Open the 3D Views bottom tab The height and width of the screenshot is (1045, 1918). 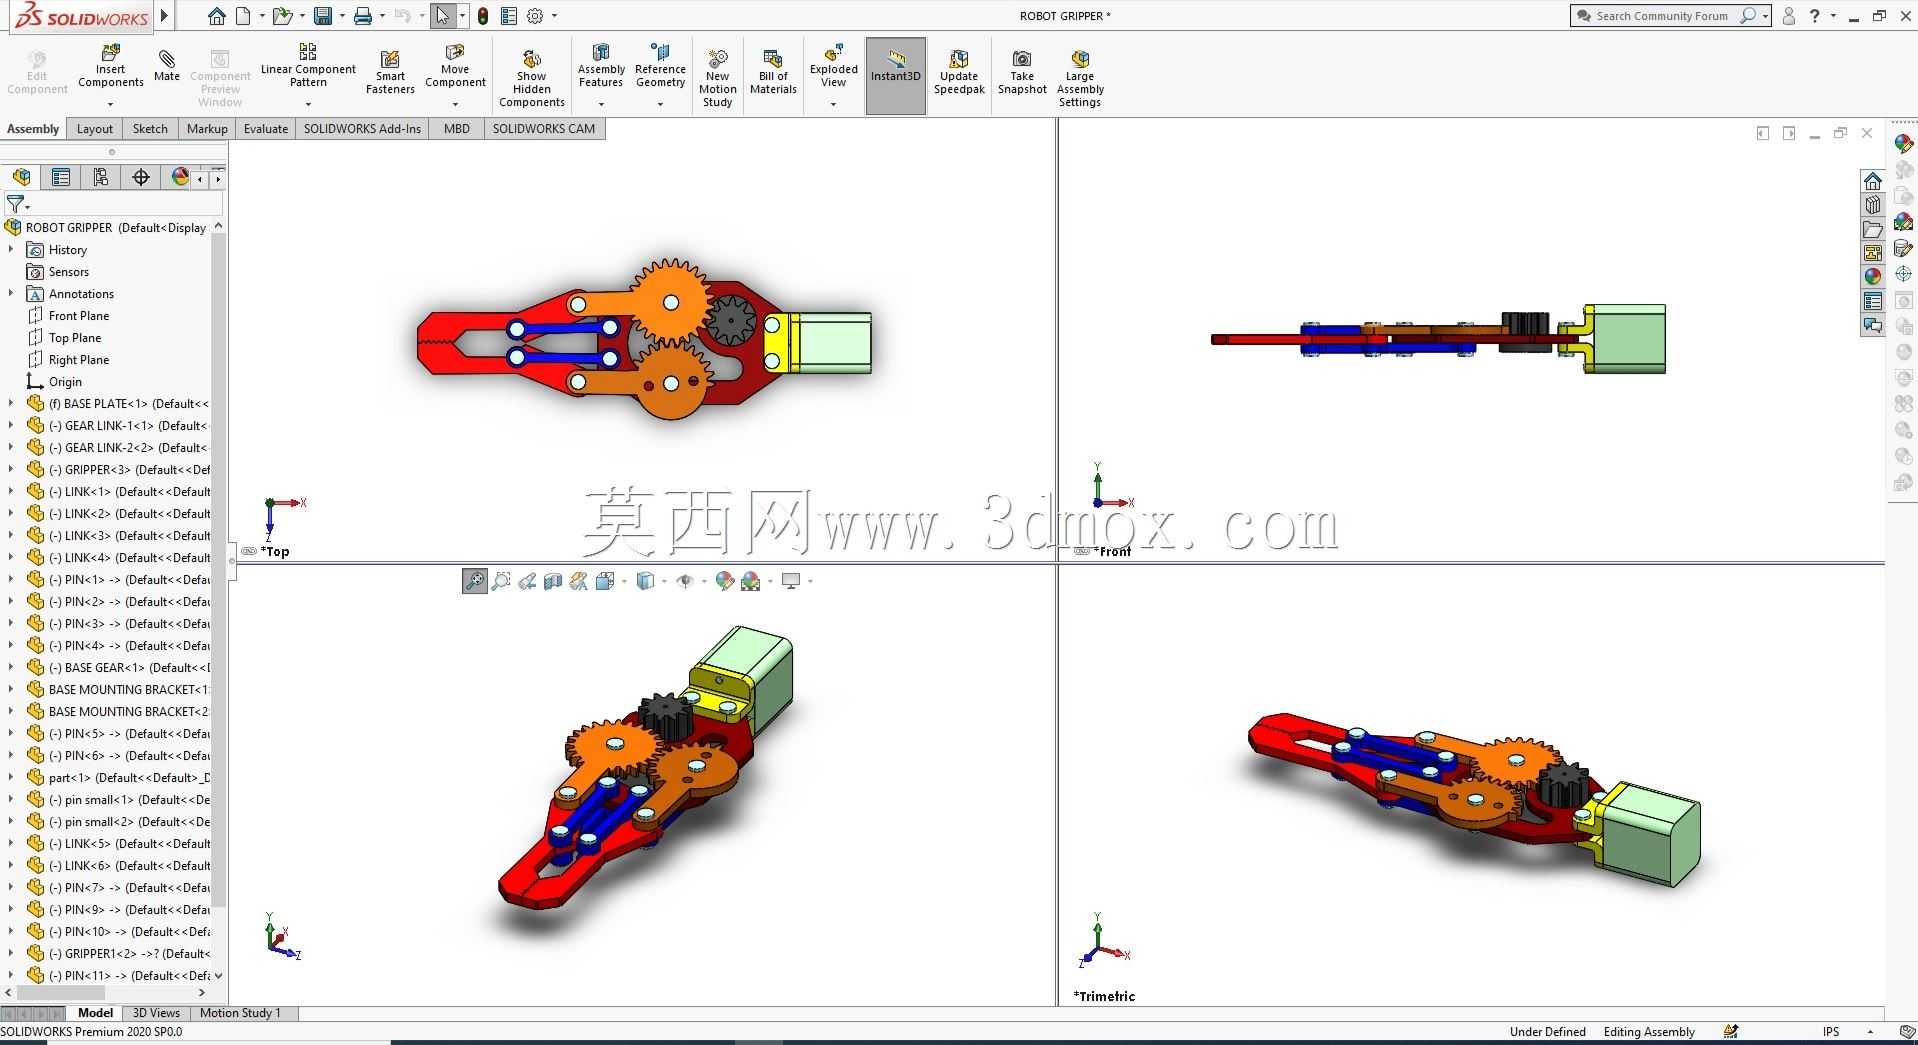pyautogui.click(x=156, y=1013)
